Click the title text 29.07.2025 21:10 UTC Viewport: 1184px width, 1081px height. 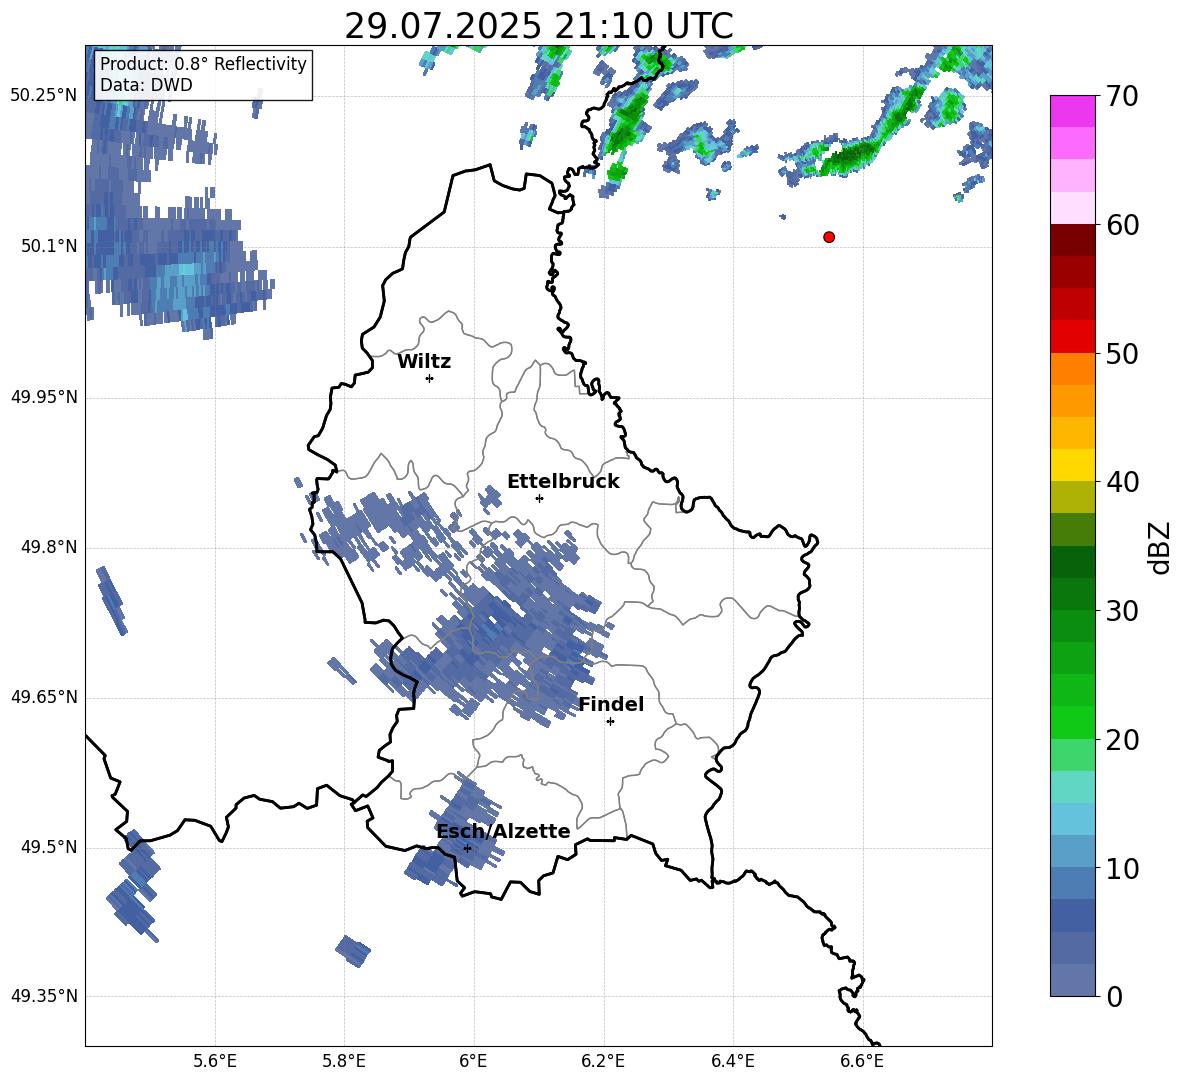538,26
